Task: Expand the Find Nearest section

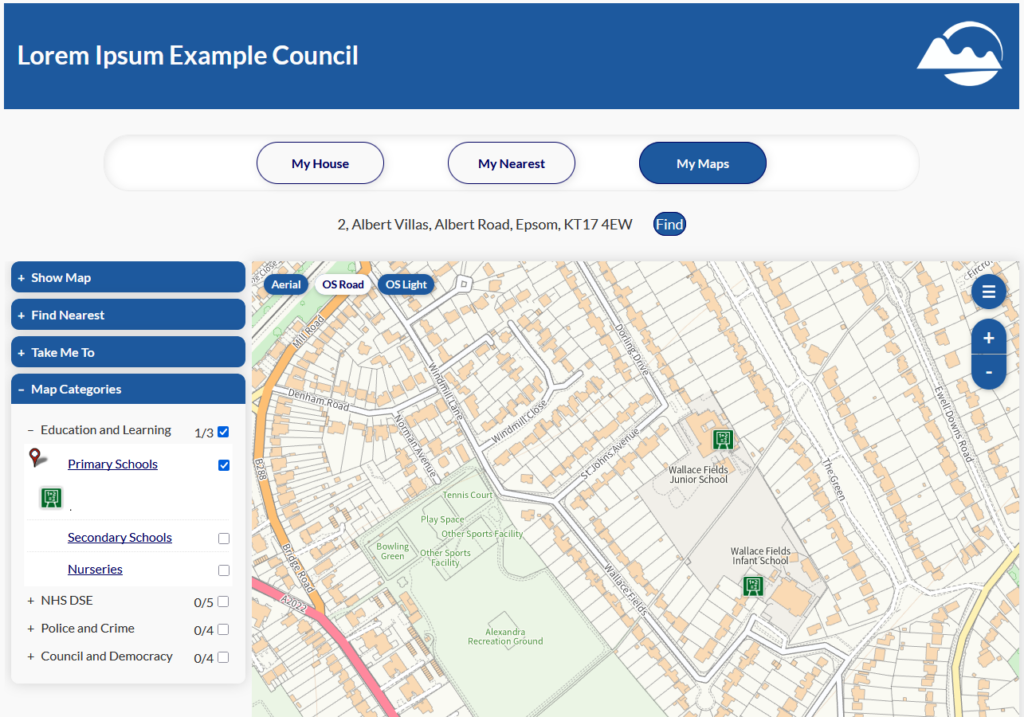Action: (x=128, y=315)
